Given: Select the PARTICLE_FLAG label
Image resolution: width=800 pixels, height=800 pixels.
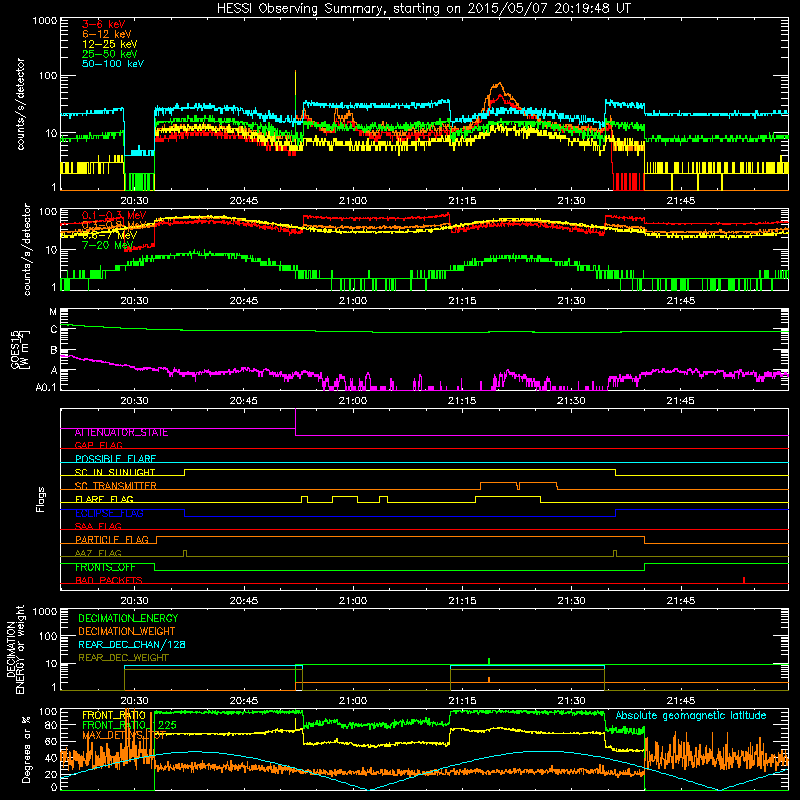Looking at the screenshot, I should click(112, 540).
